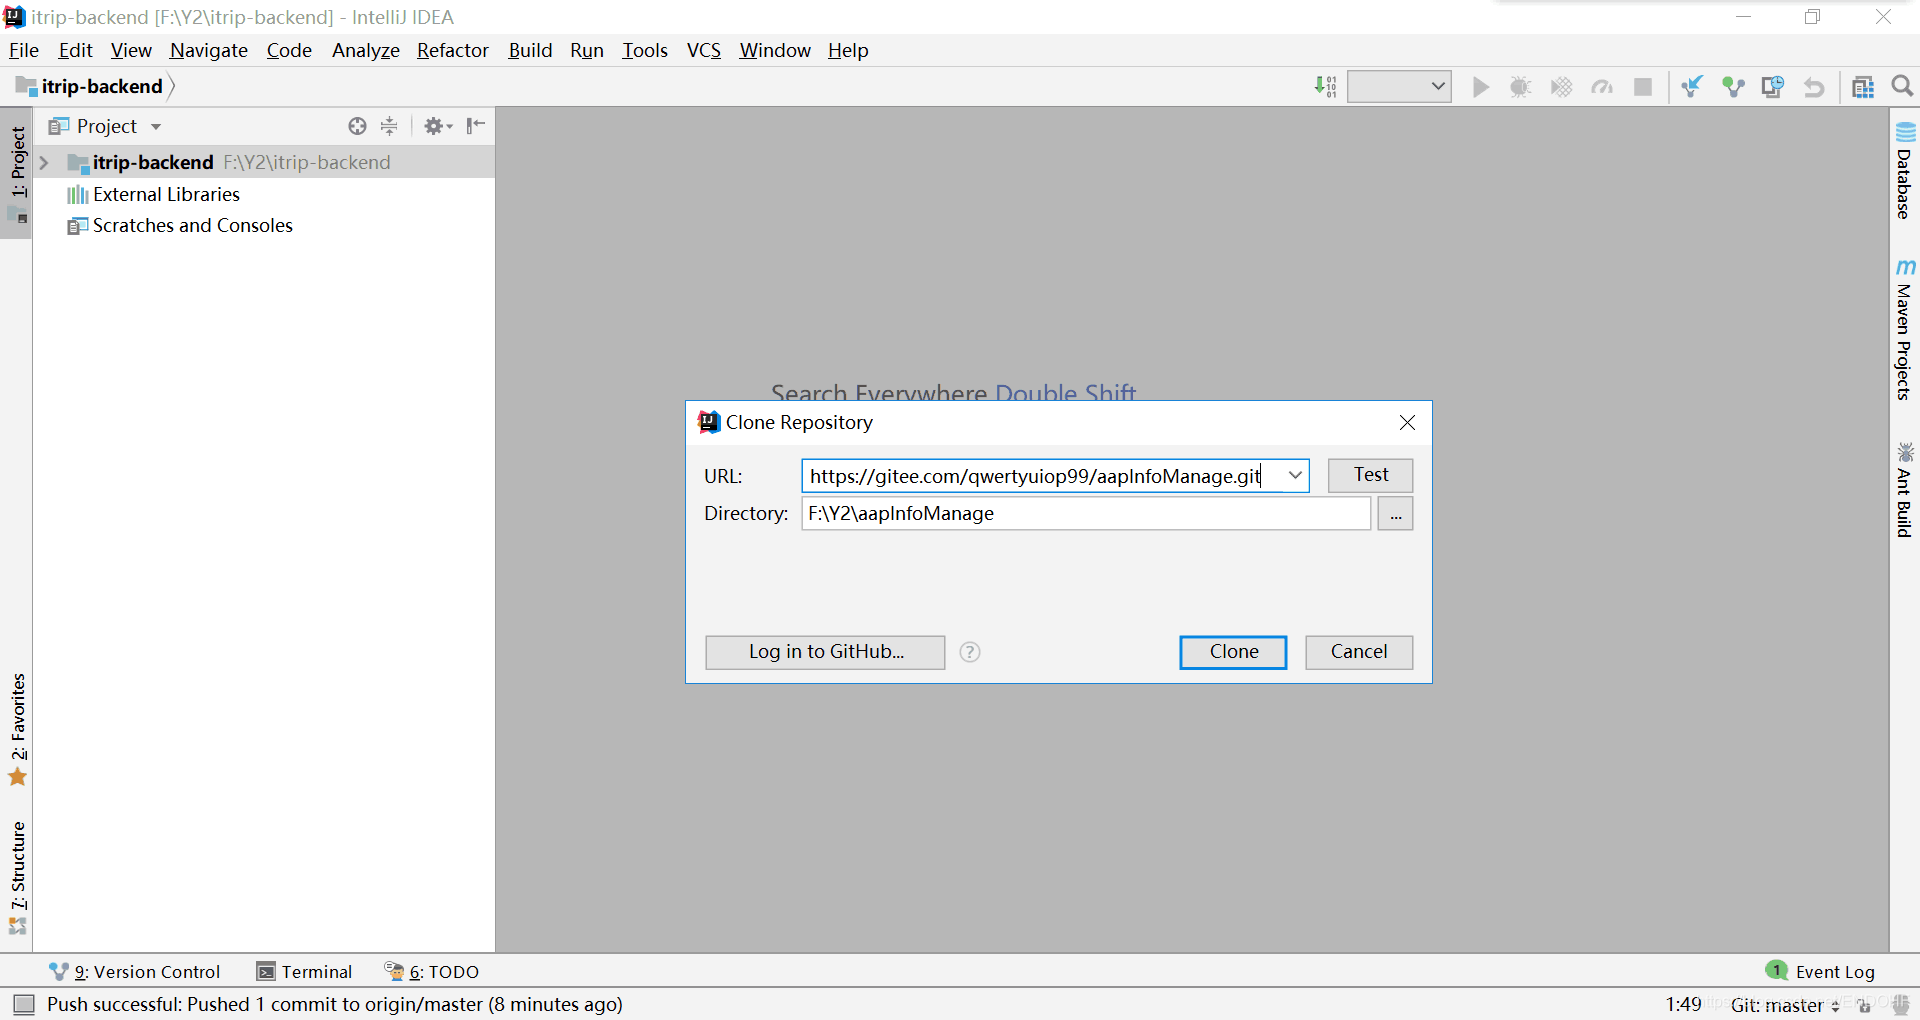Click the Show History toolbar icon
The width and height of the screenshot is (1920, 1020).
click(1773, 87)
